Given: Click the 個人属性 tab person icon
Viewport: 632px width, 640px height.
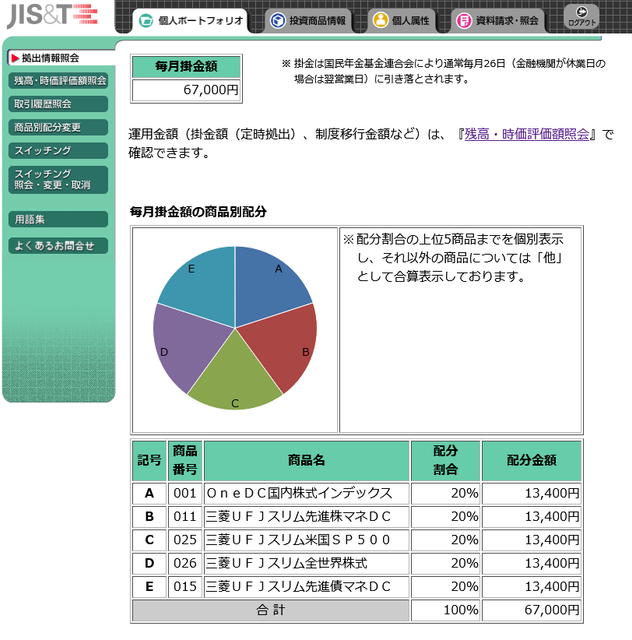Looking at the screenshot, I should pos(380,20).
